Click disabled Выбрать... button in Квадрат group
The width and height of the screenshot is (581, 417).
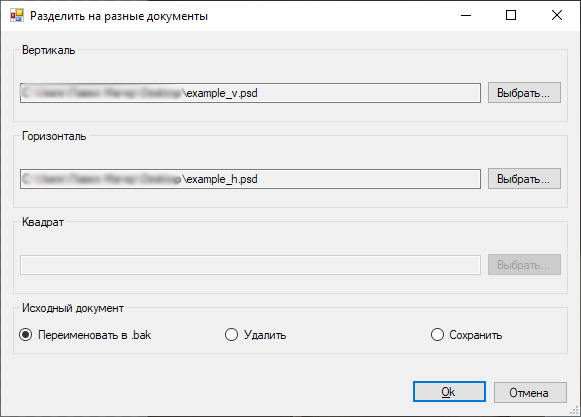point(524,265)
